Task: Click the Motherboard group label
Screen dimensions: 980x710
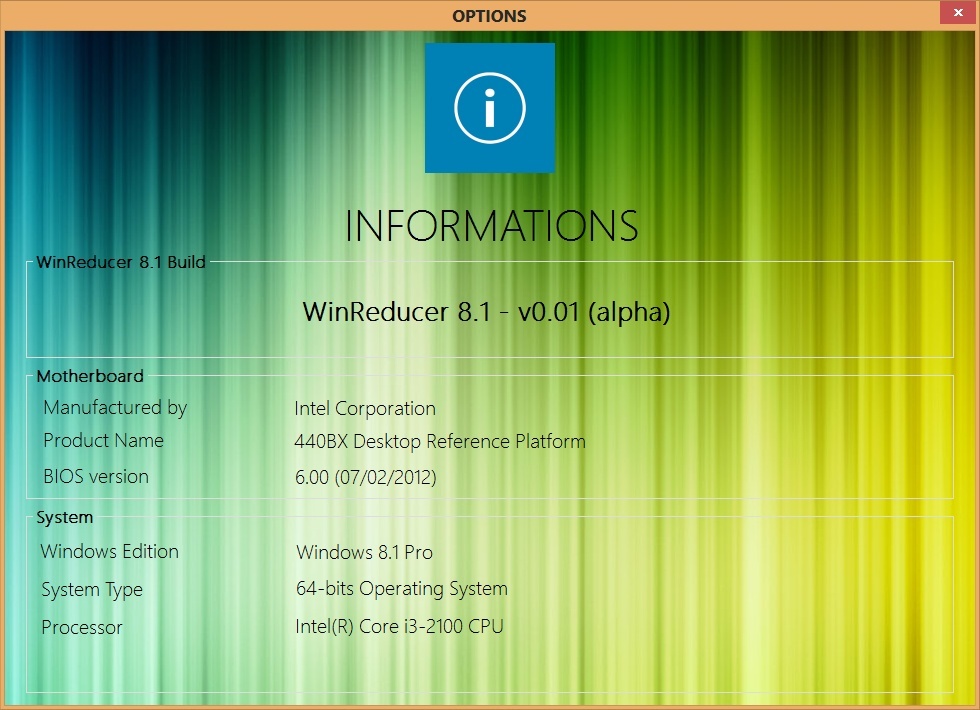Action: 90,376
